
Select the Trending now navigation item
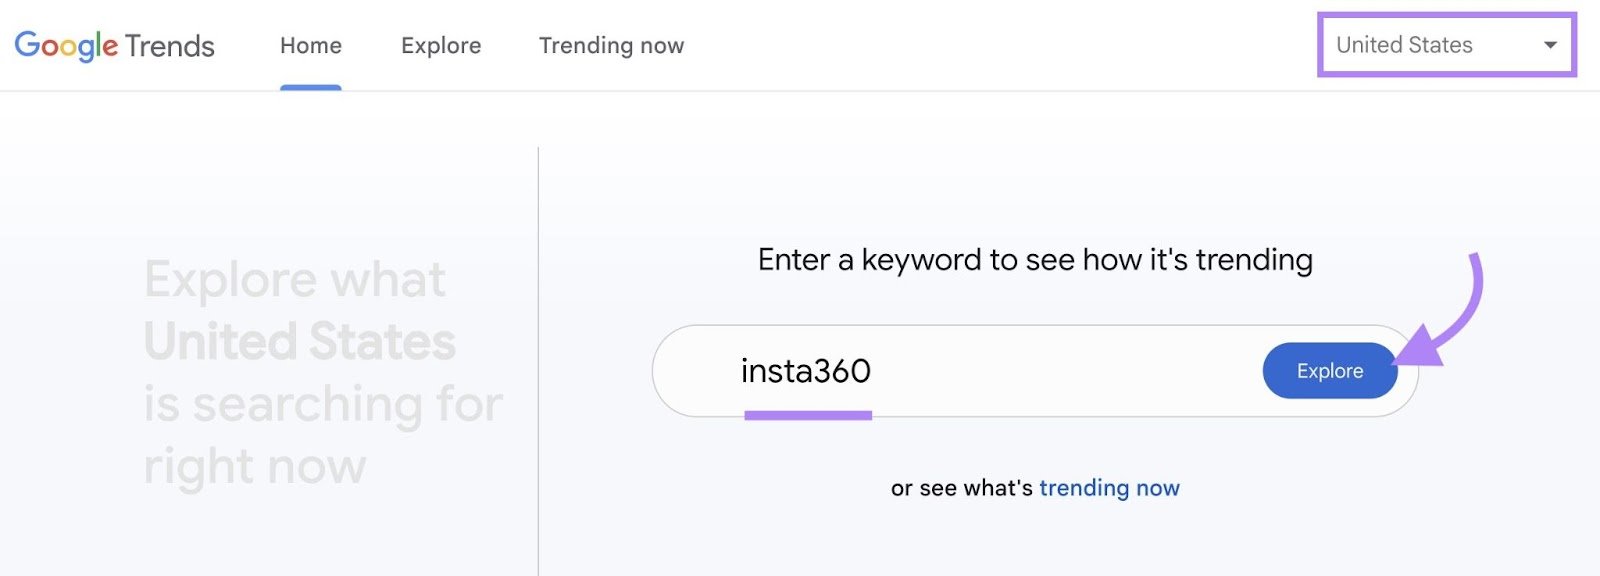[x=611, y=45]
